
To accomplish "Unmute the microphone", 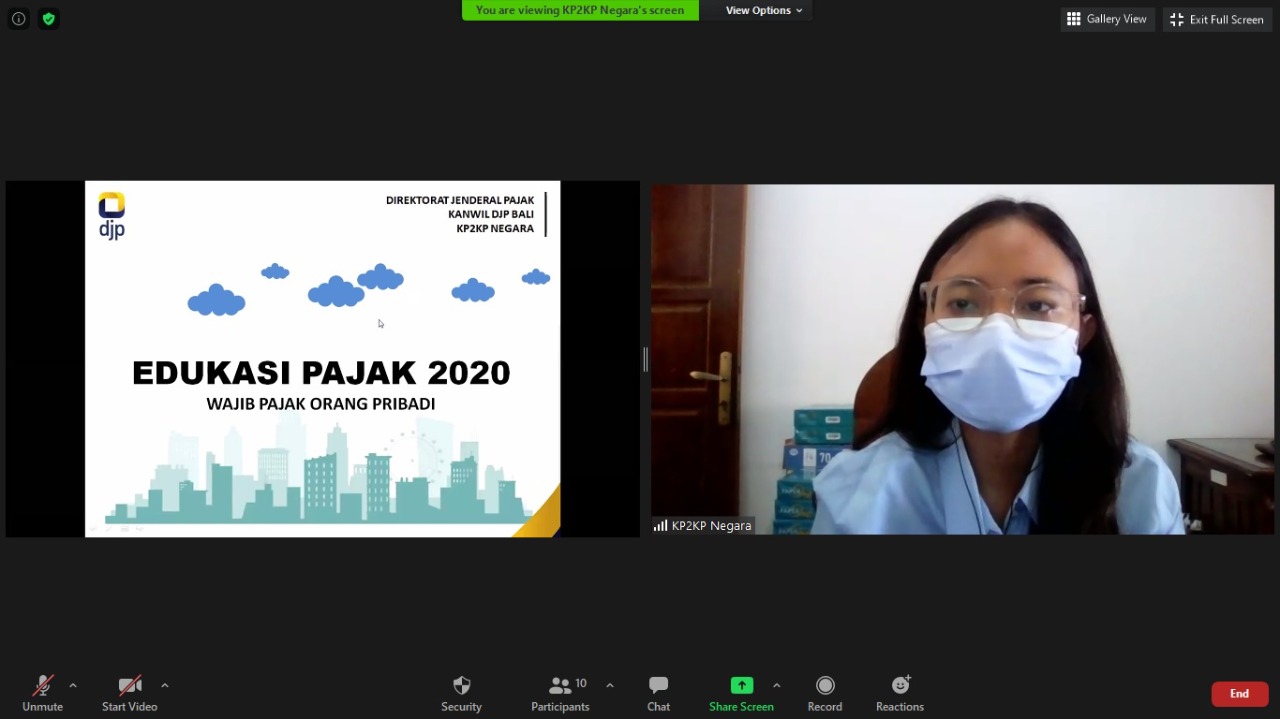I will (x=42, y=692).
